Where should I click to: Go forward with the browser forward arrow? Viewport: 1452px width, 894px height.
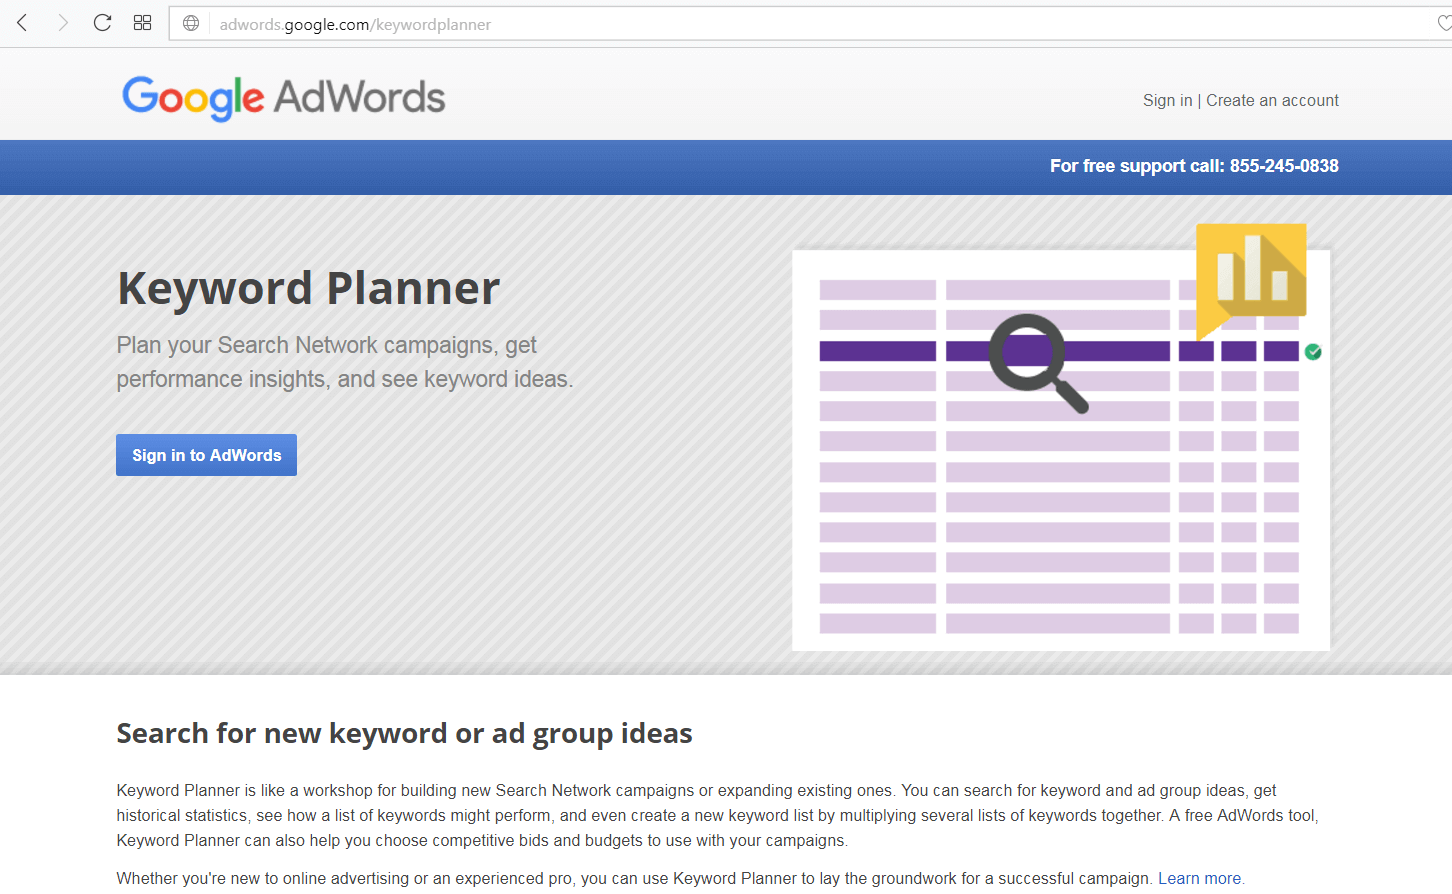coord(62,23)
